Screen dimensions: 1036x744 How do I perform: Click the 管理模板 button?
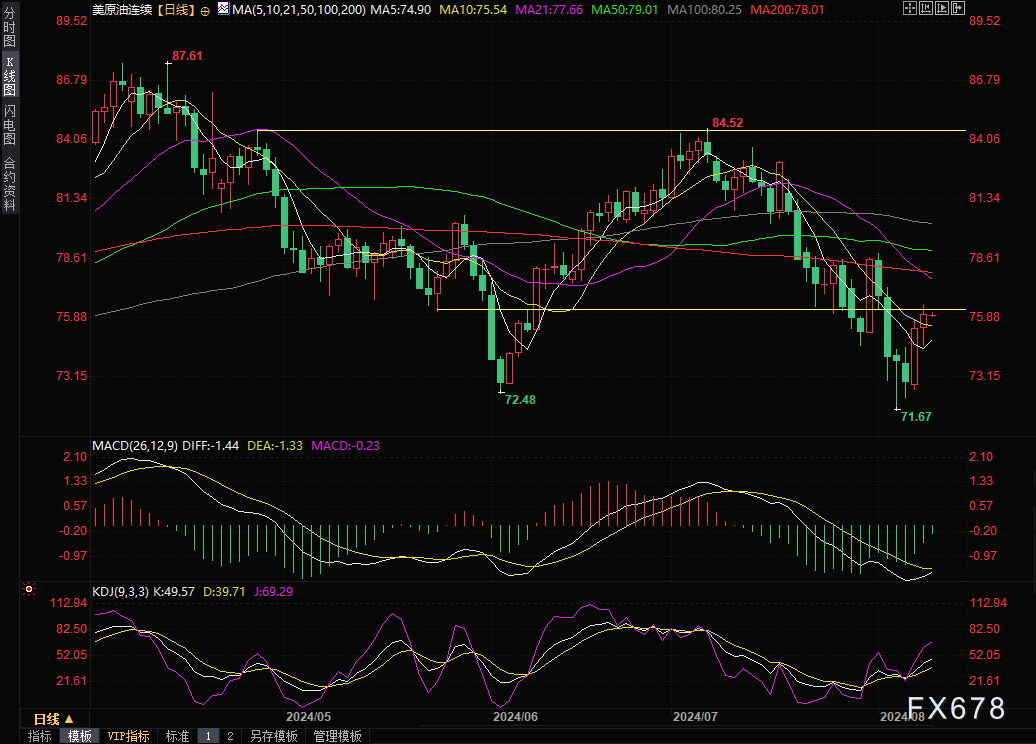337,736
